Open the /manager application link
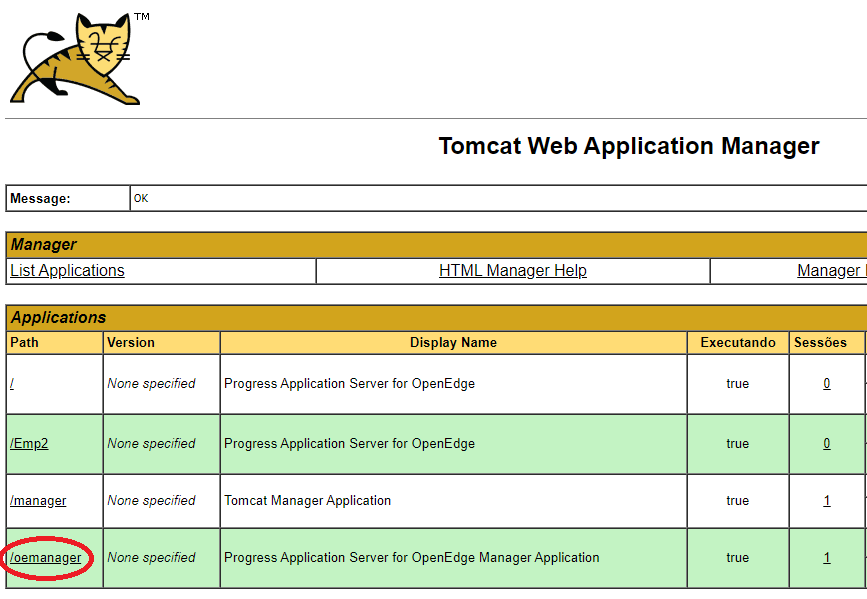This screenshot has height=599, width=867. click(38, 501)
